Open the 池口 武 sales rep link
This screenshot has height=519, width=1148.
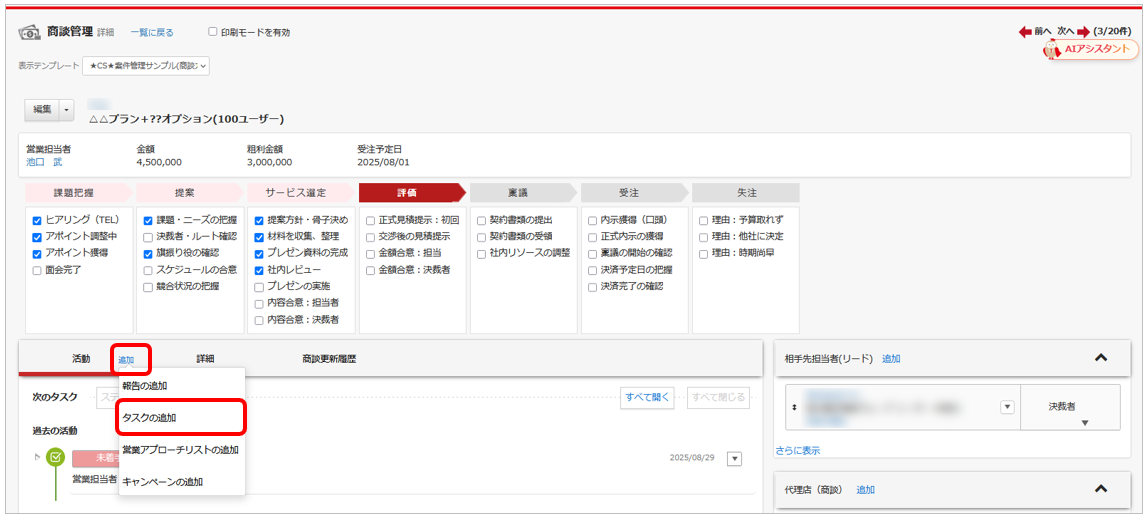[x=44, y=162]
